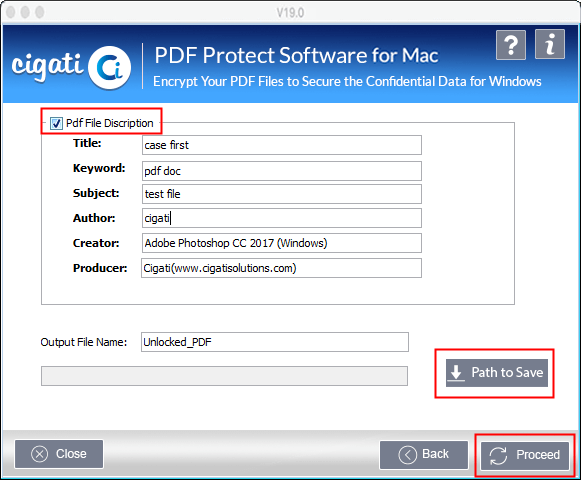Click the 'Keyword:' label
The image size is (581, 480).
[x=99, y=168]
